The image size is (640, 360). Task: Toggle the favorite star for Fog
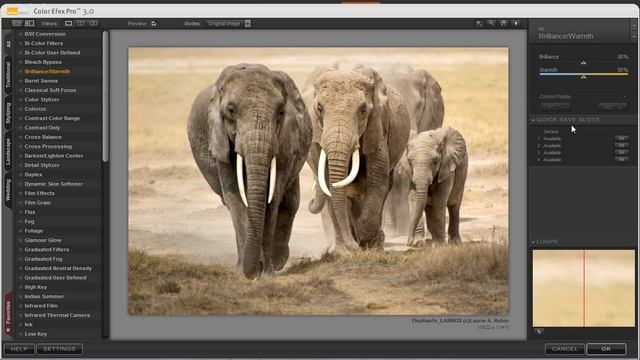coord(20,221)
